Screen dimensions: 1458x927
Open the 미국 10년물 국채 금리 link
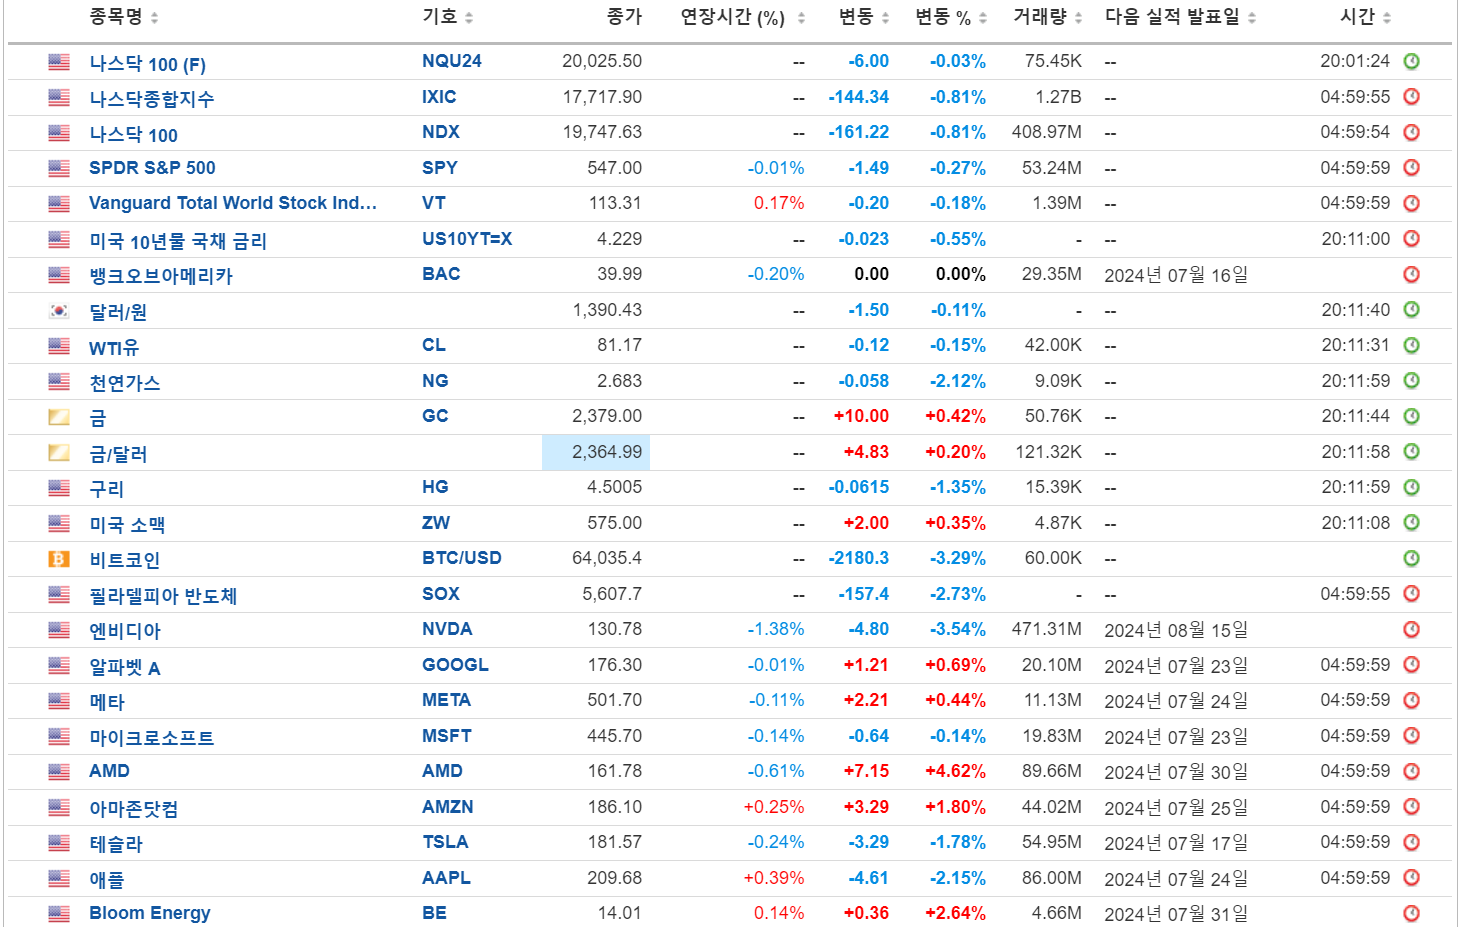pos(178,240)
